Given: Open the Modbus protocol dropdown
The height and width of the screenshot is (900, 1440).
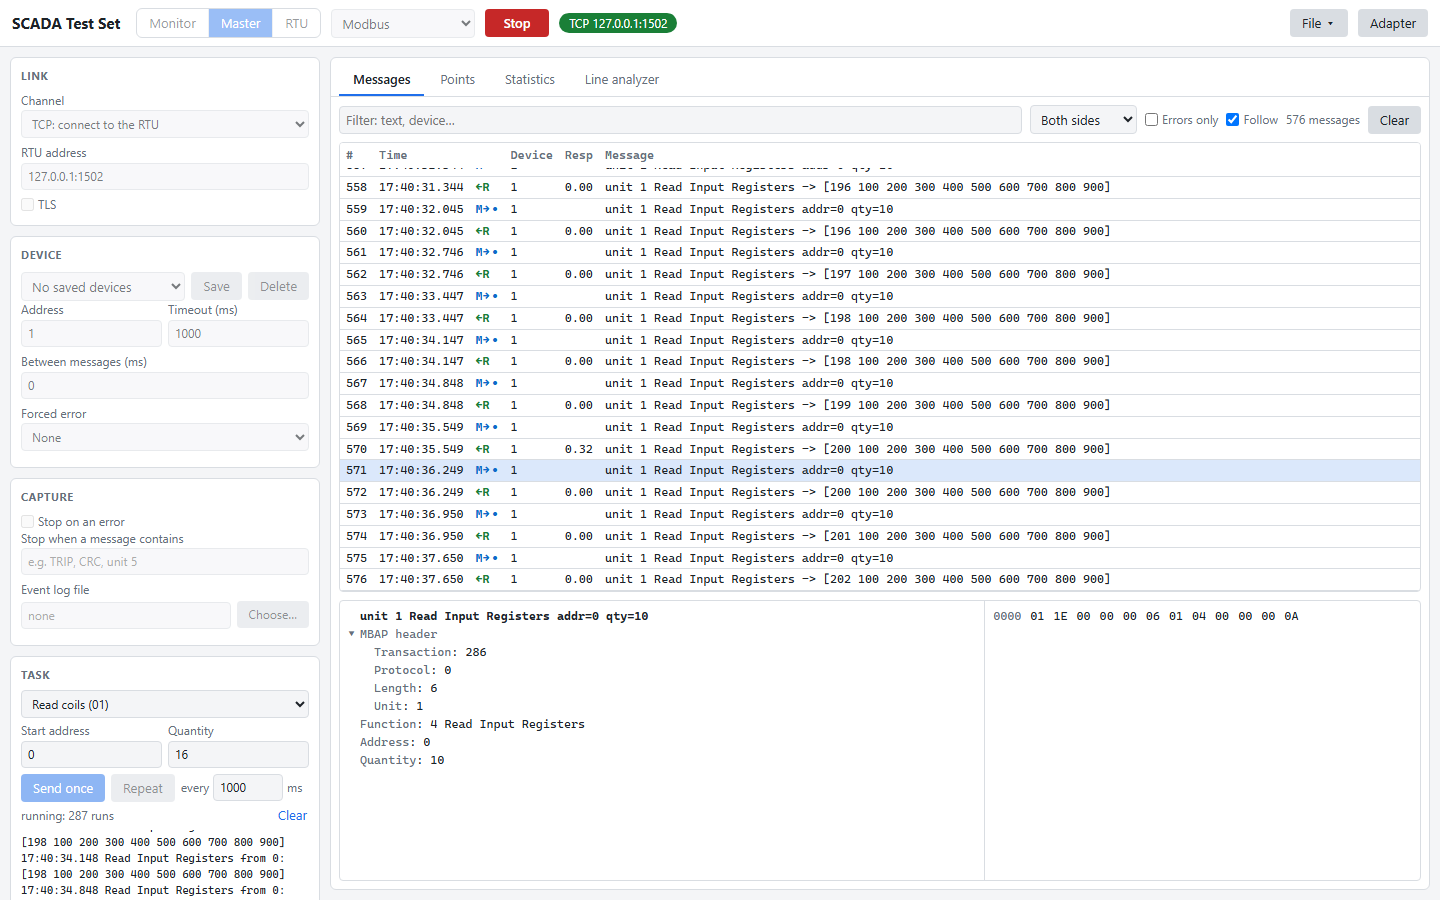Looking at the screenshot, I should tap(403, 24).
